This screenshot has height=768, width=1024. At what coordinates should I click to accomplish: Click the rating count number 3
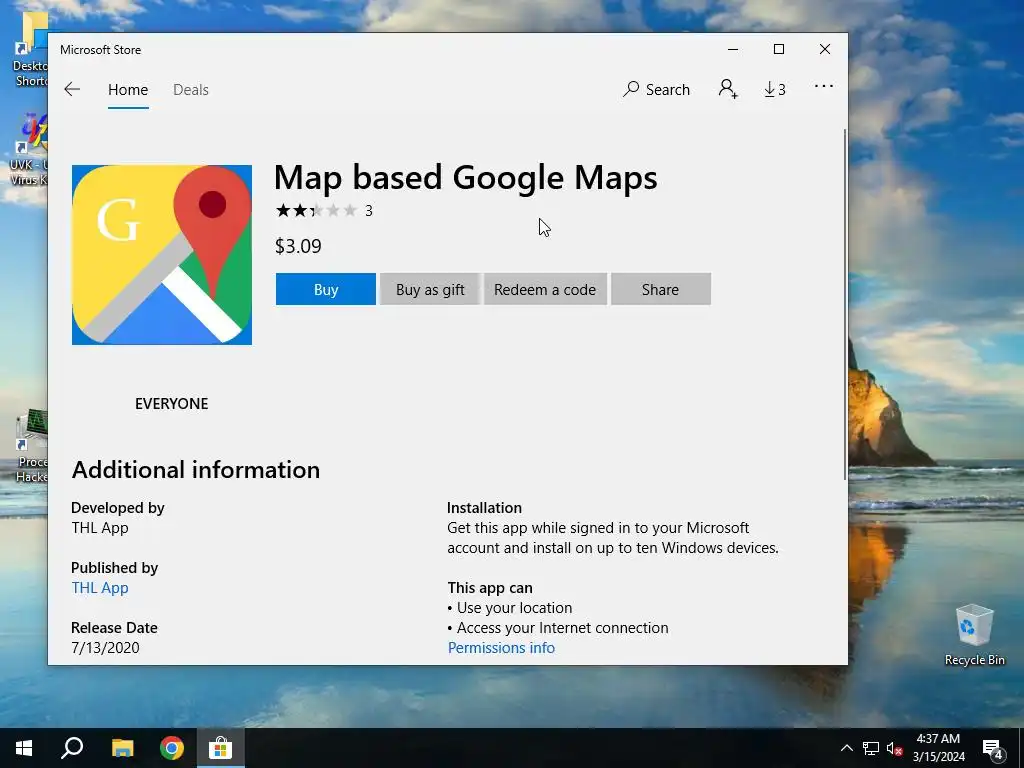tap(369, 211)
